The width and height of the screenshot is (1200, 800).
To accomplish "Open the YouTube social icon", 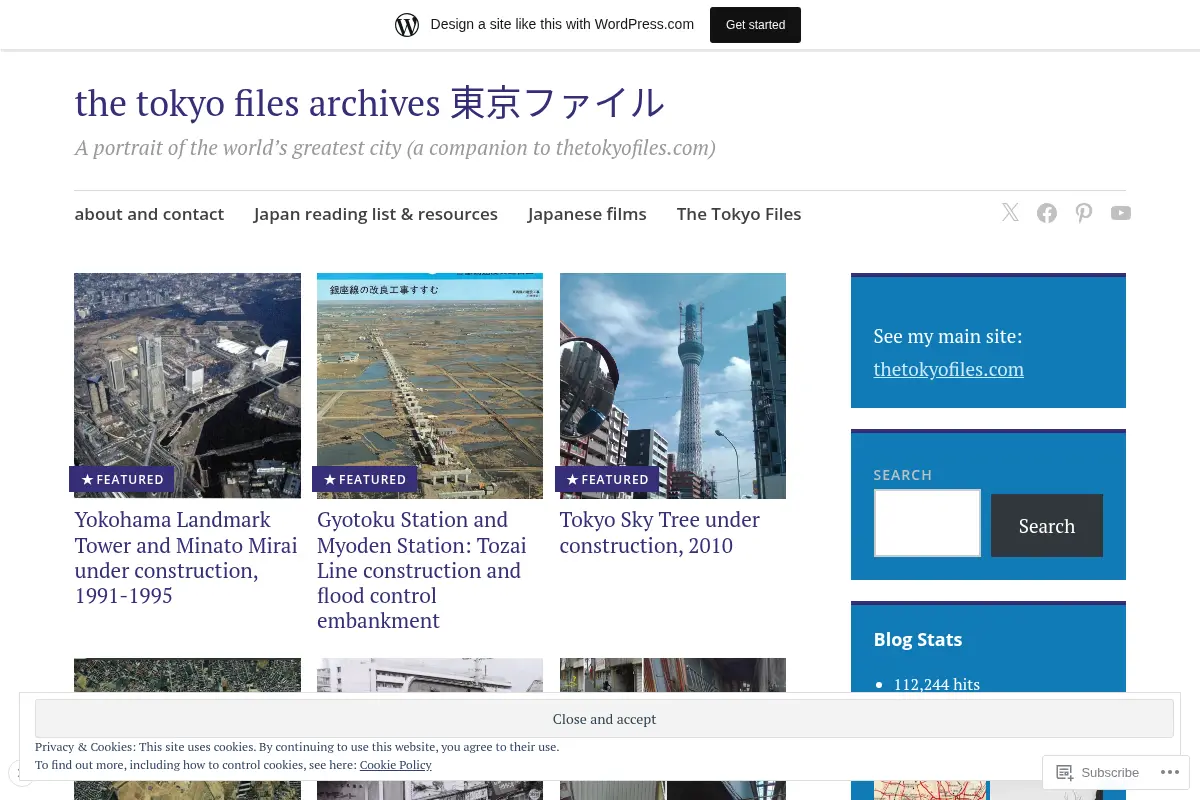I will coord(1121,213).
